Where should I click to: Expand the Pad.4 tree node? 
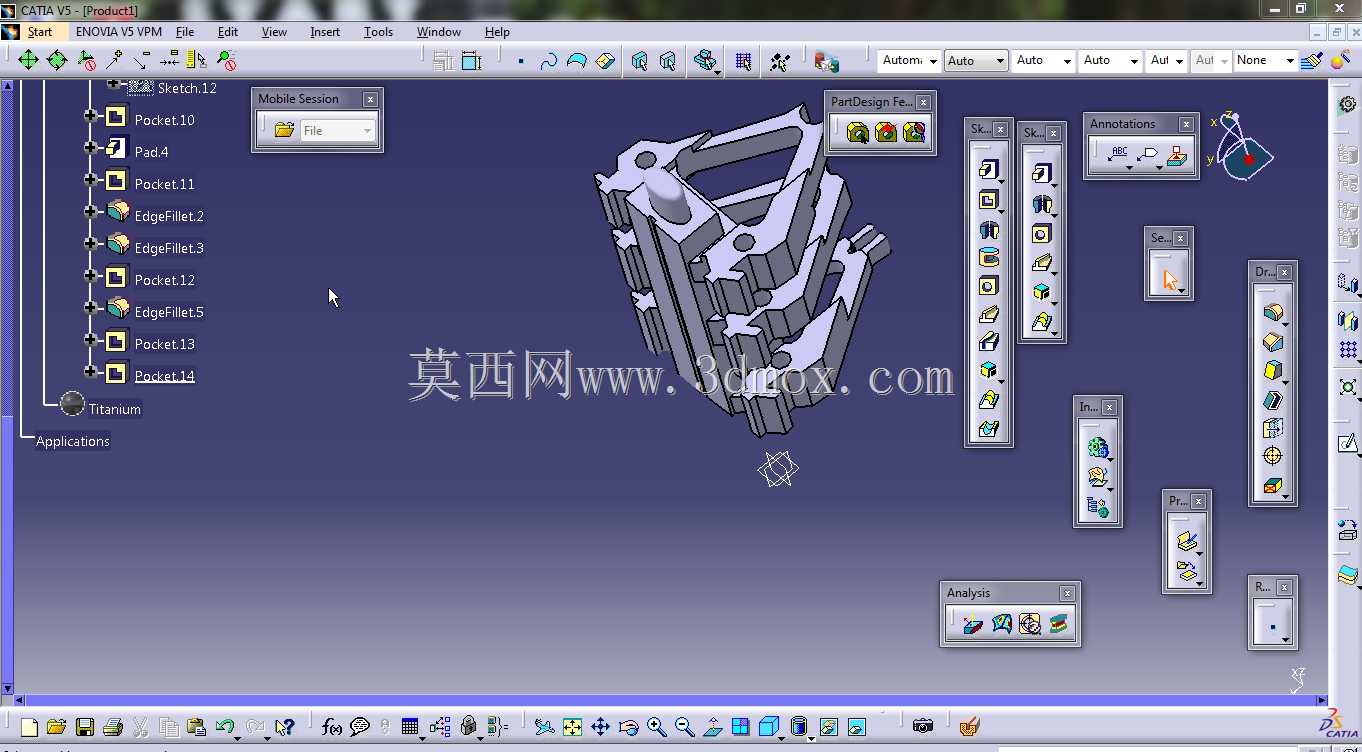point(91,148)
